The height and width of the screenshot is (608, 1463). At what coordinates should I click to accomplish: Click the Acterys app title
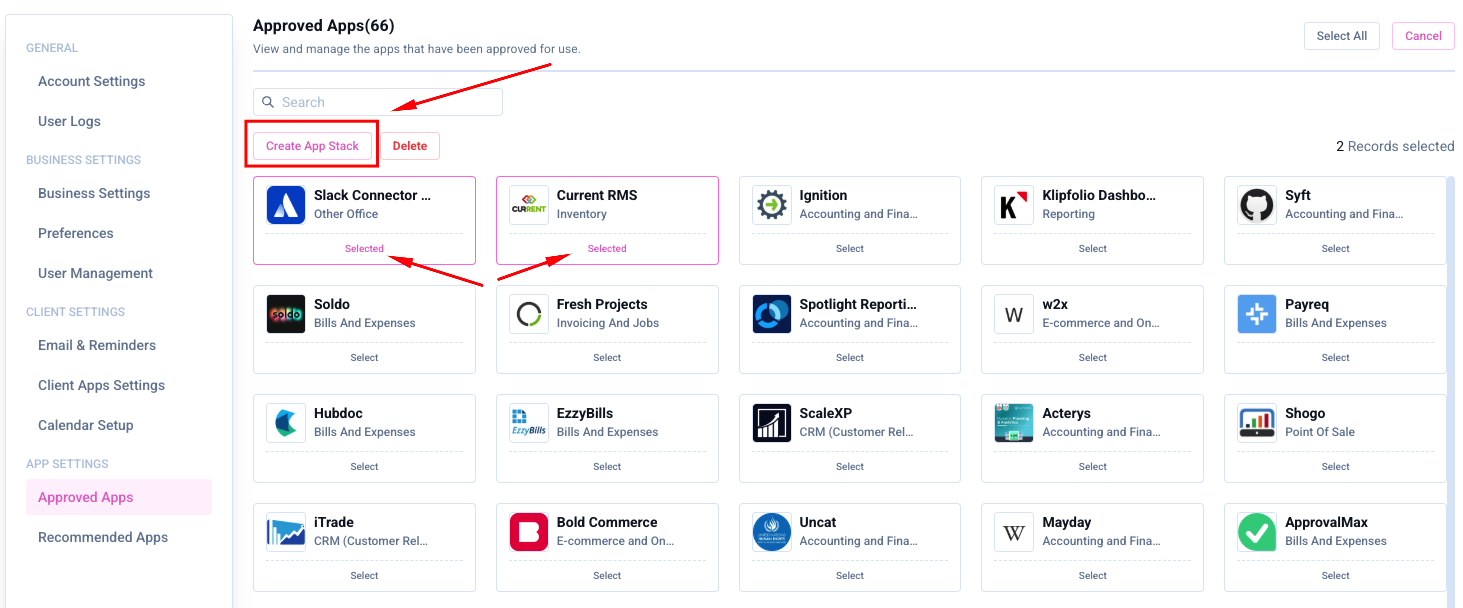[1067, 413]
